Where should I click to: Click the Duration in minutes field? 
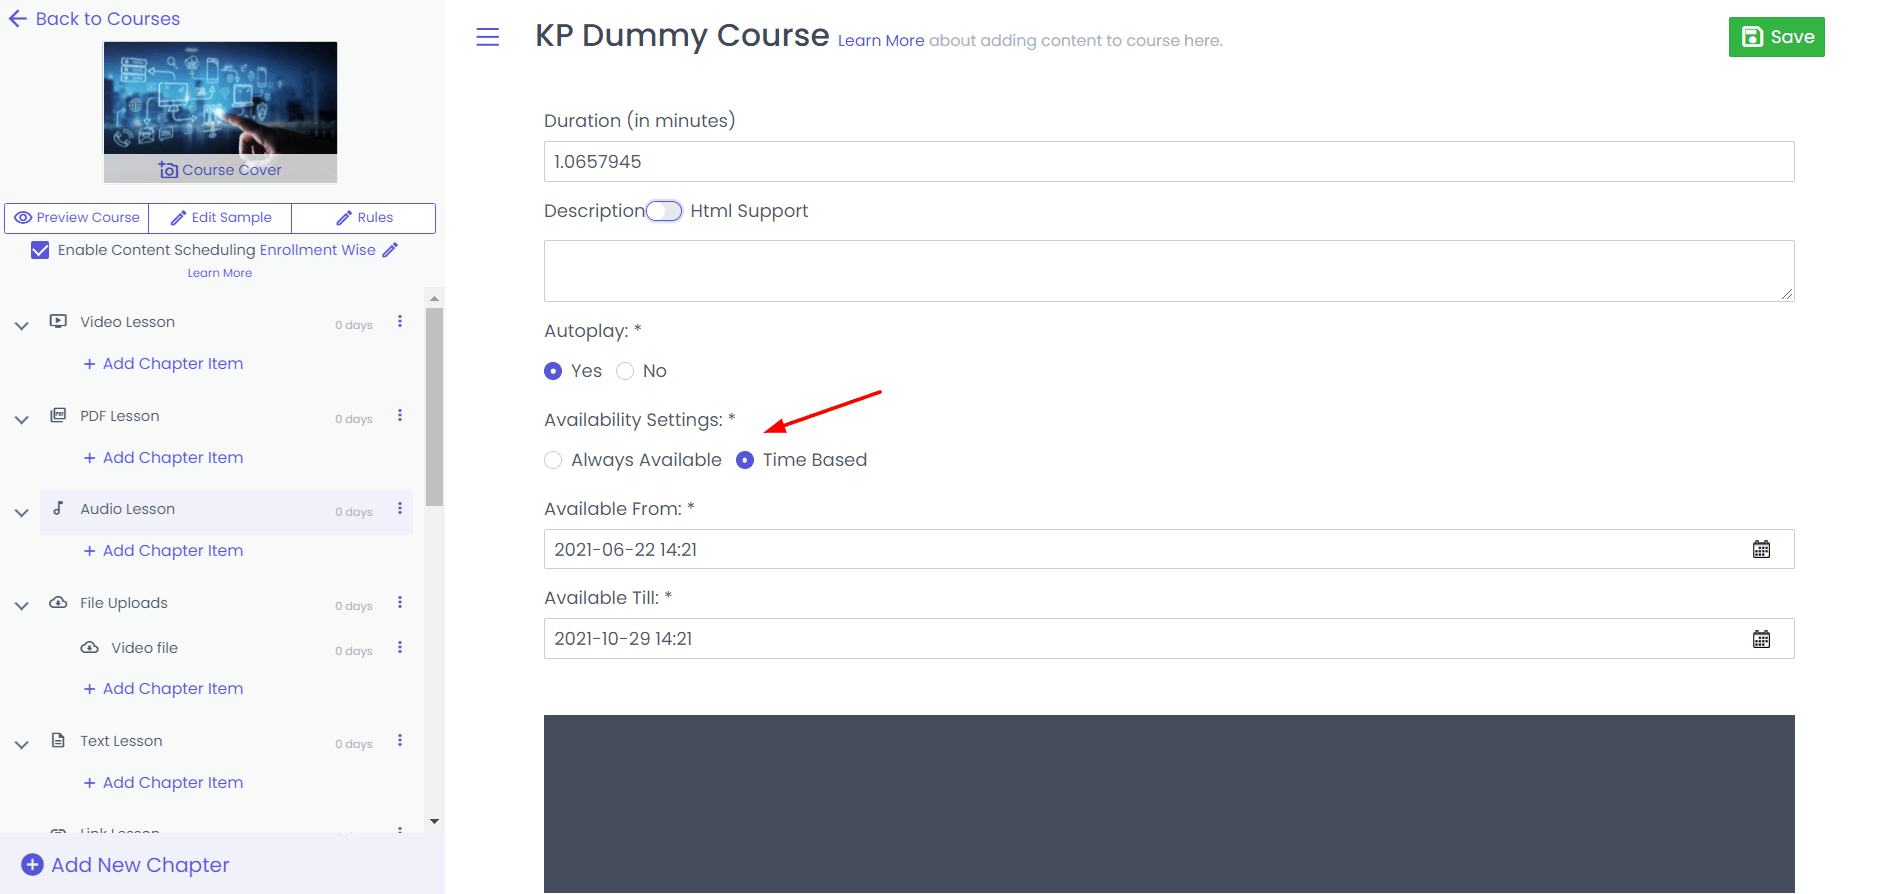coord(1168,162)
